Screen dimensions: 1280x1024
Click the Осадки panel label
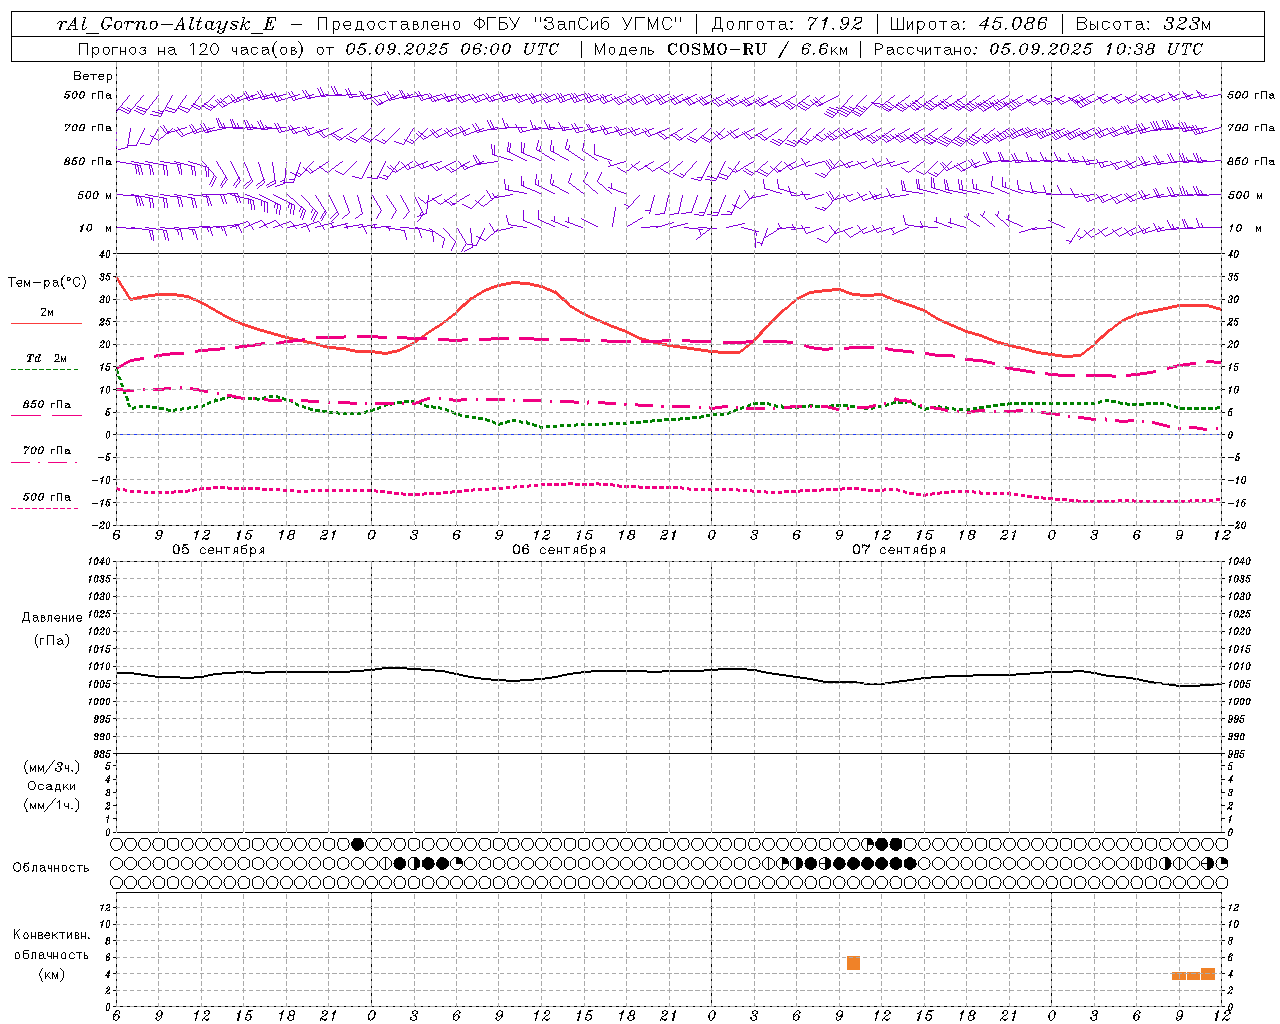(52, 786)
